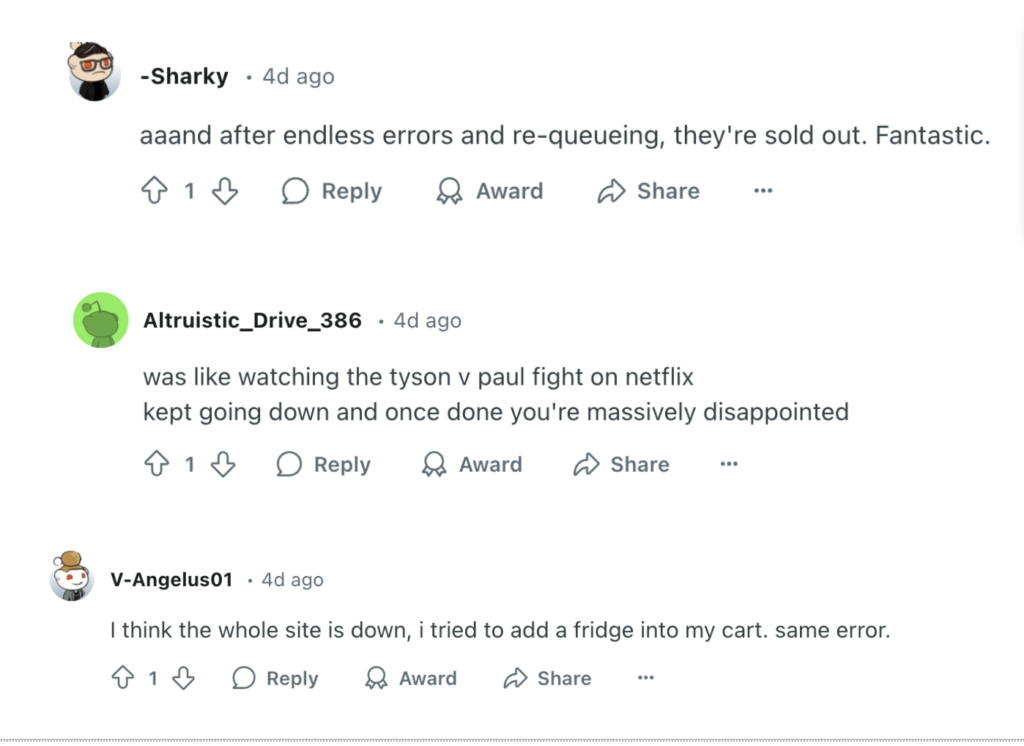
Task: Upvote -Sharky's sold out comment
Action: point(154,191)
